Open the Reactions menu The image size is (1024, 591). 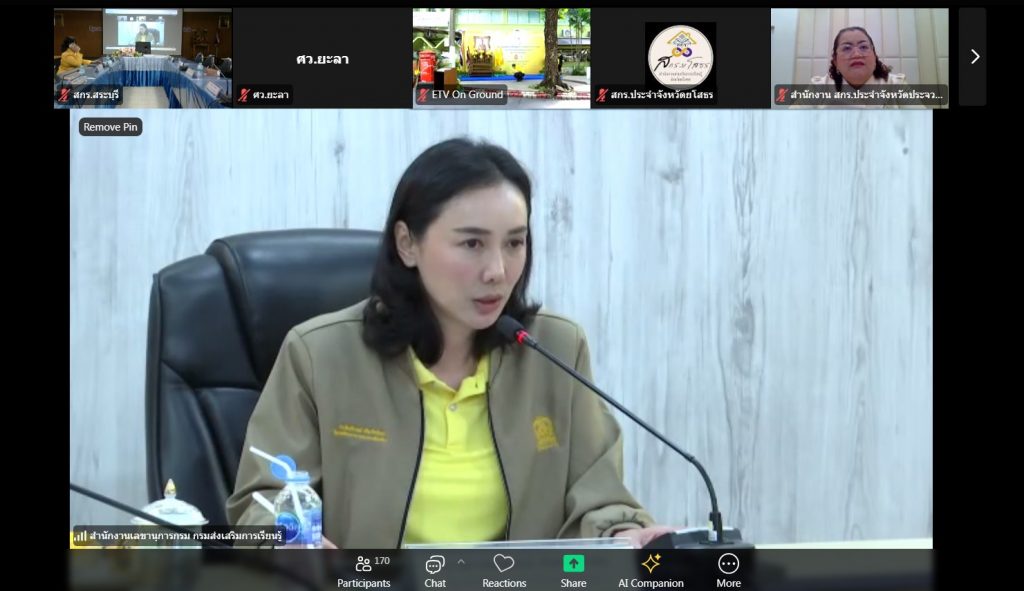[504, 570]
